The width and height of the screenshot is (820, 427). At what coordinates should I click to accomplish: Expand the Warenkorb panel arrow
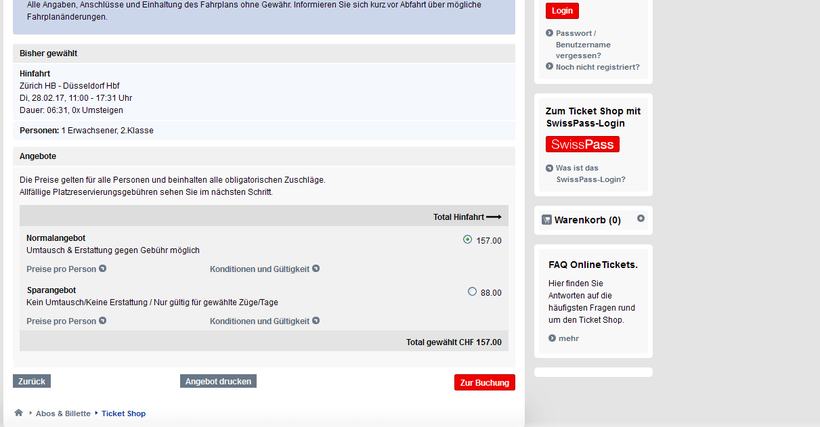pos(641,219)
